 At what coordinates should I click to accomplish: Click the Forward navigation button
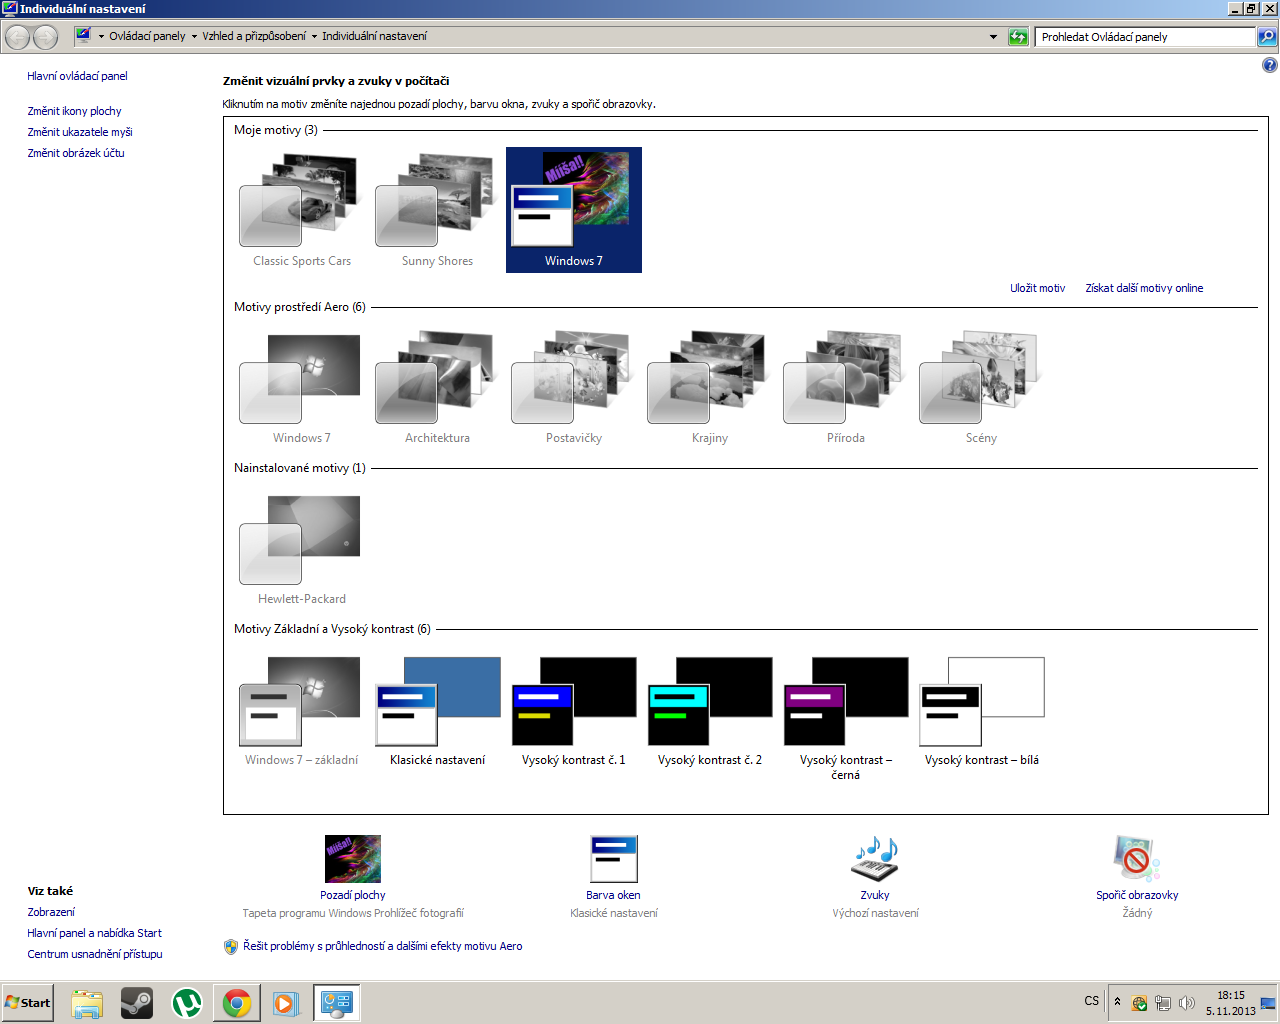tap(46, 37)
